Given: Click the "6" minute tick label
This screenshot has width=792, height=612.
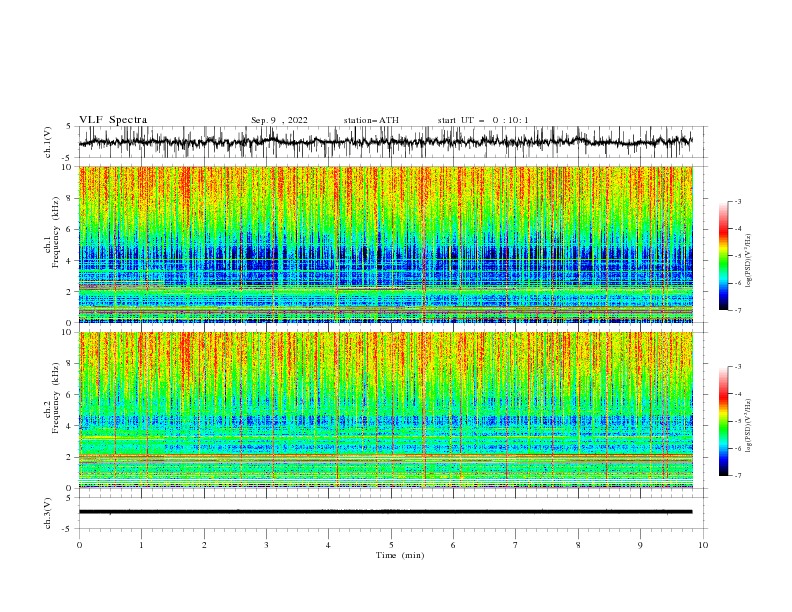Looking at the screenshot, I should coord(453,545).
